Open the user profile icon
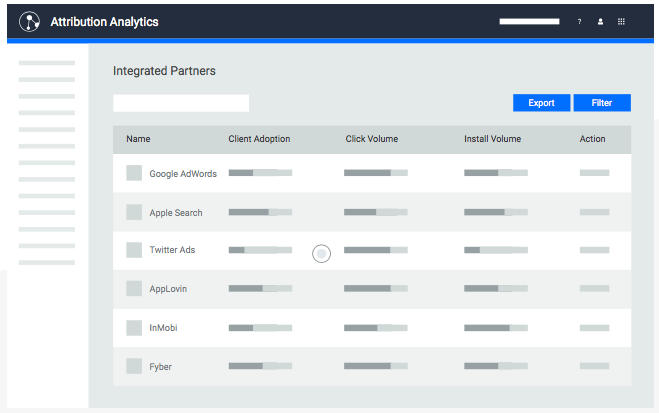Screen dimensions: 659x413 (600, 22)
